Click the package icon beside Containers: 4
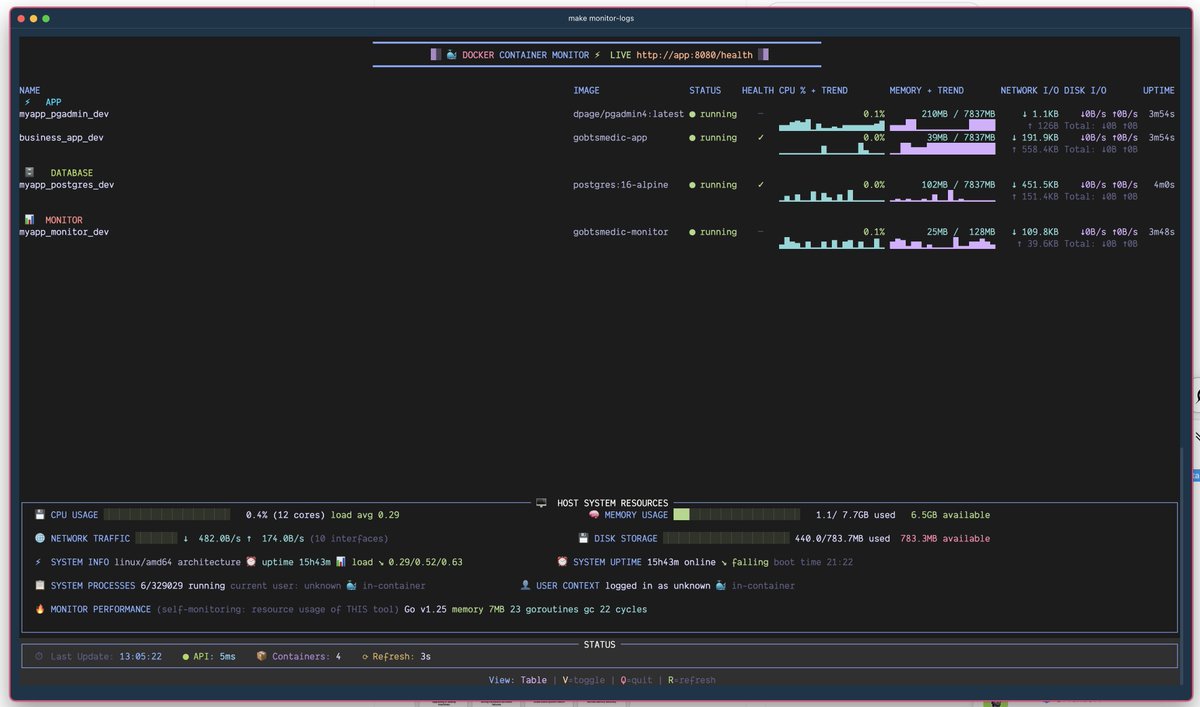1200x707 pixels. [261, 656]
